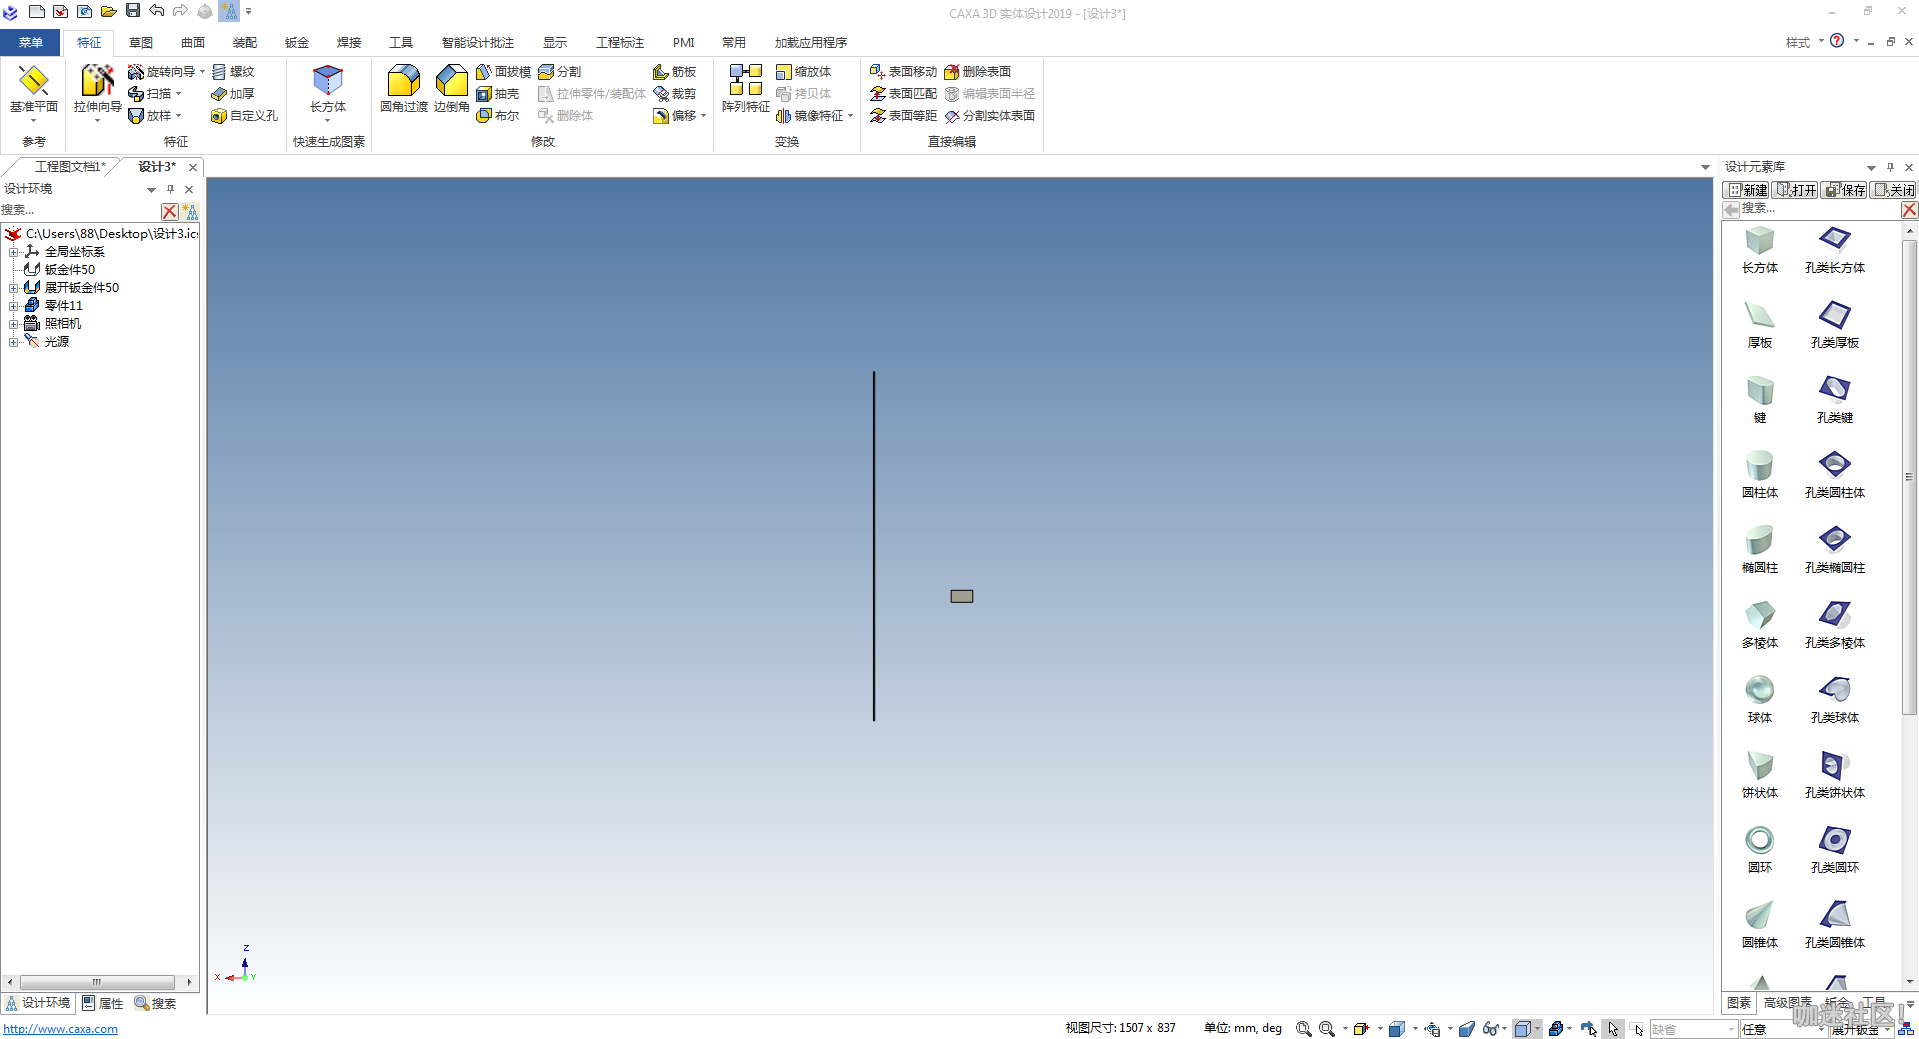Select the 抽壳 shell tool
This screenshot has height=1039, width=1919.
point(498,94)
